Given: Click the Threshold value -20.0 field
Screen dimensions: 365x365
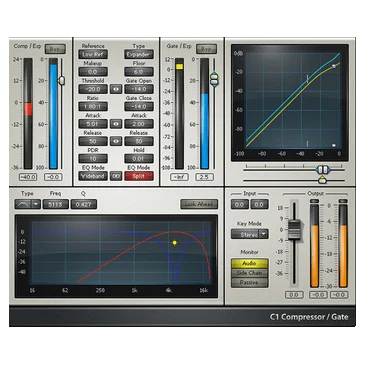Looking at the screenshot, I should coord(93,89).
